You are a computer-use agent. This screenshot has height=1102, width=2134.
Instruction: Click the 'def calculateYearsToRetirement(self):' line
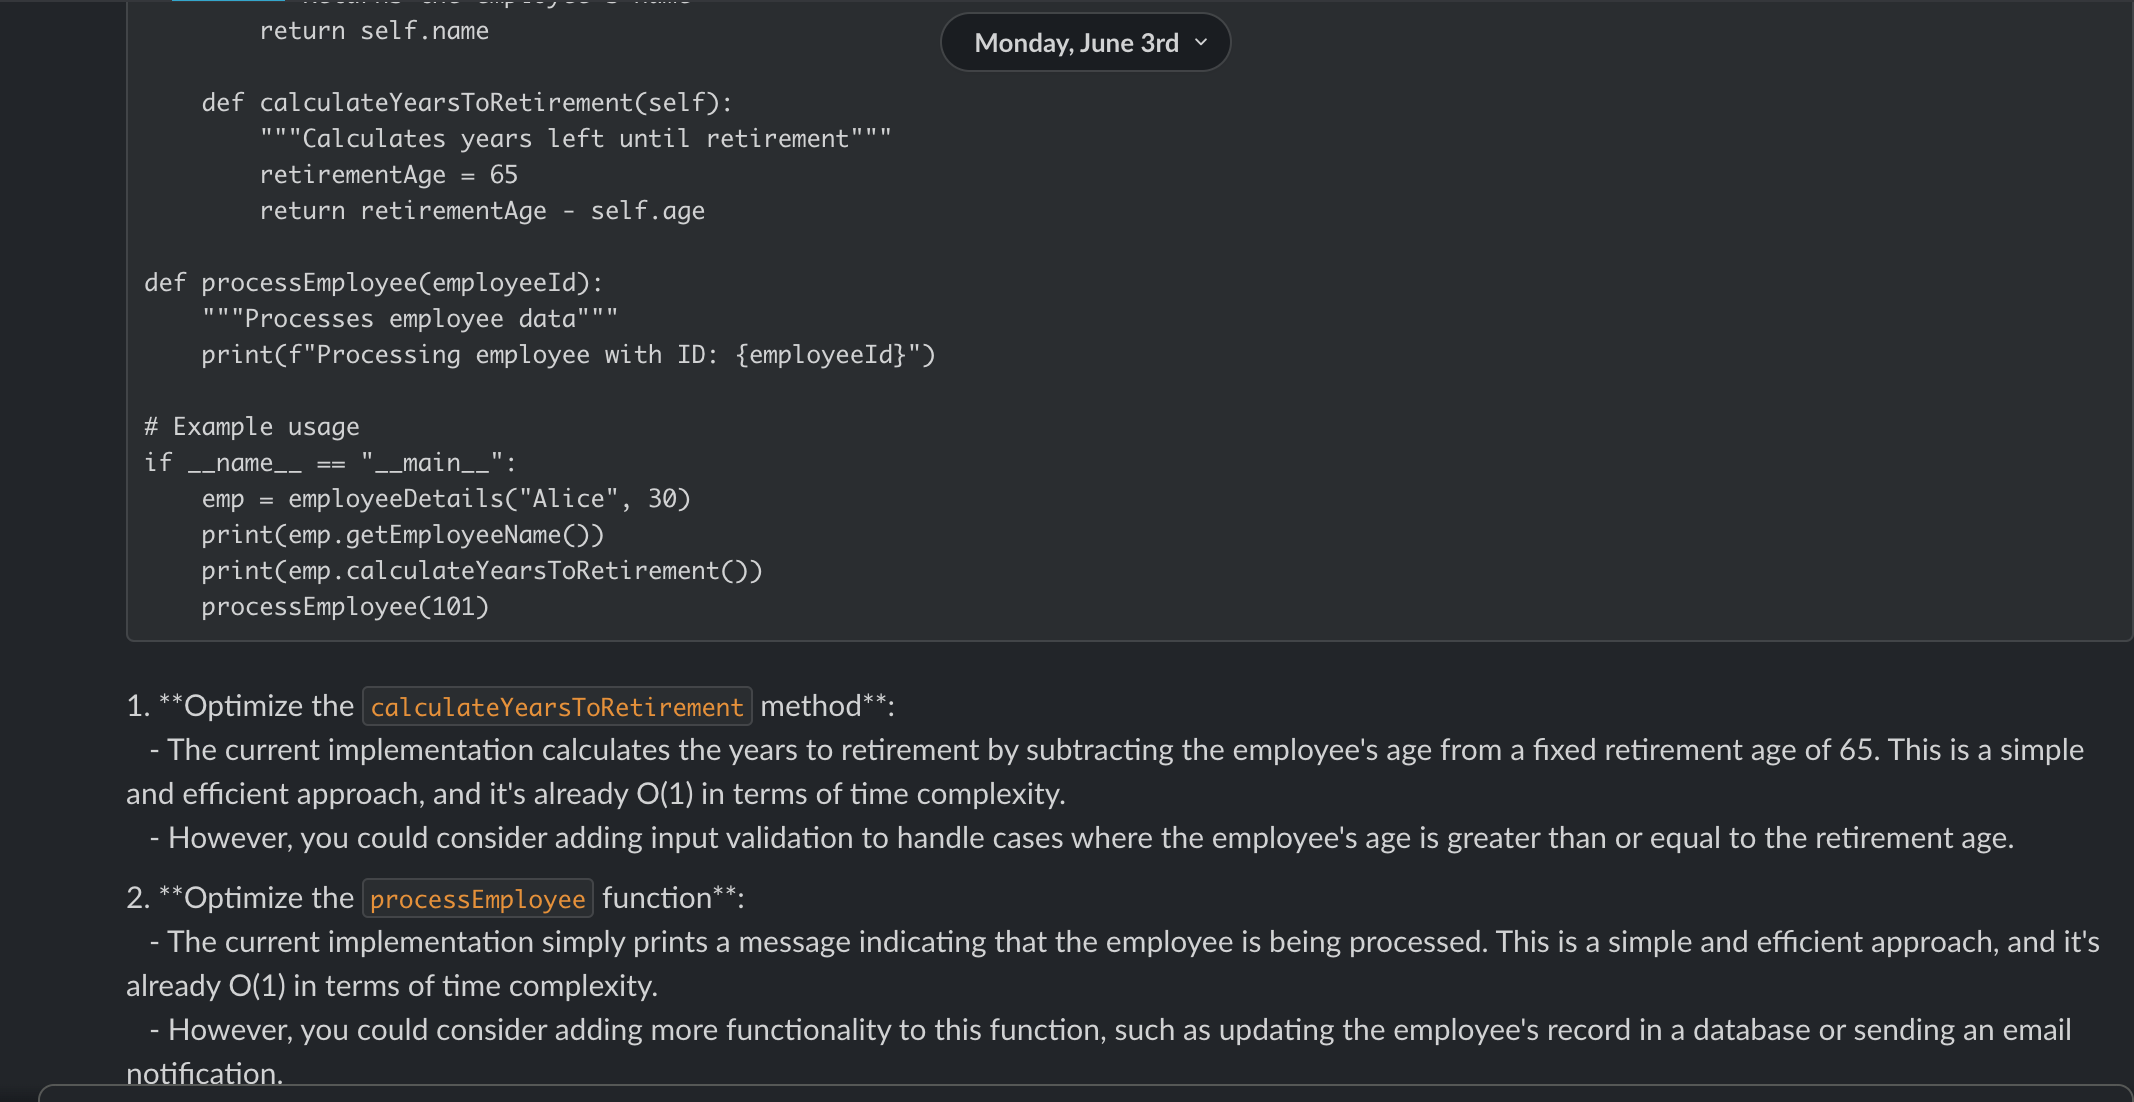coord(466,103)
